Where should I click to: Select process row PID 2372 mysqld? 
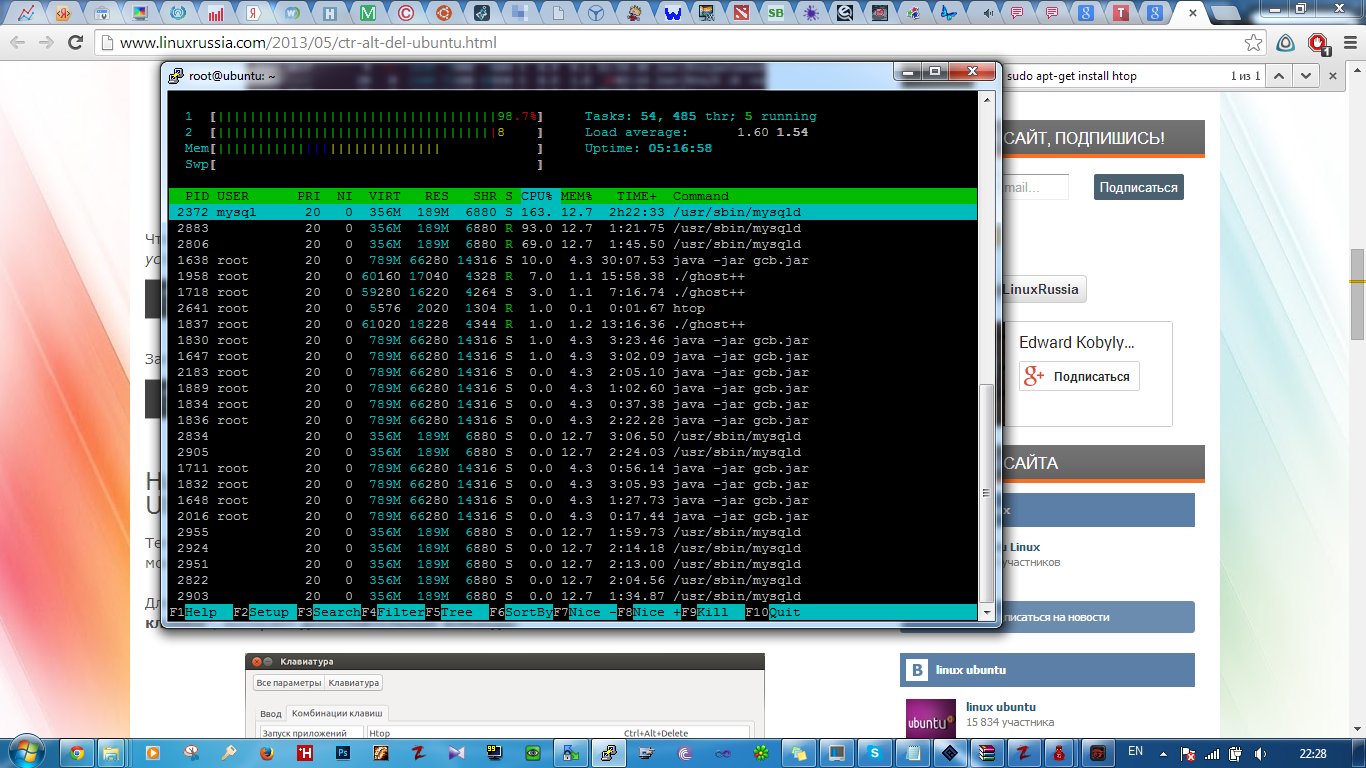coord(573,212)
